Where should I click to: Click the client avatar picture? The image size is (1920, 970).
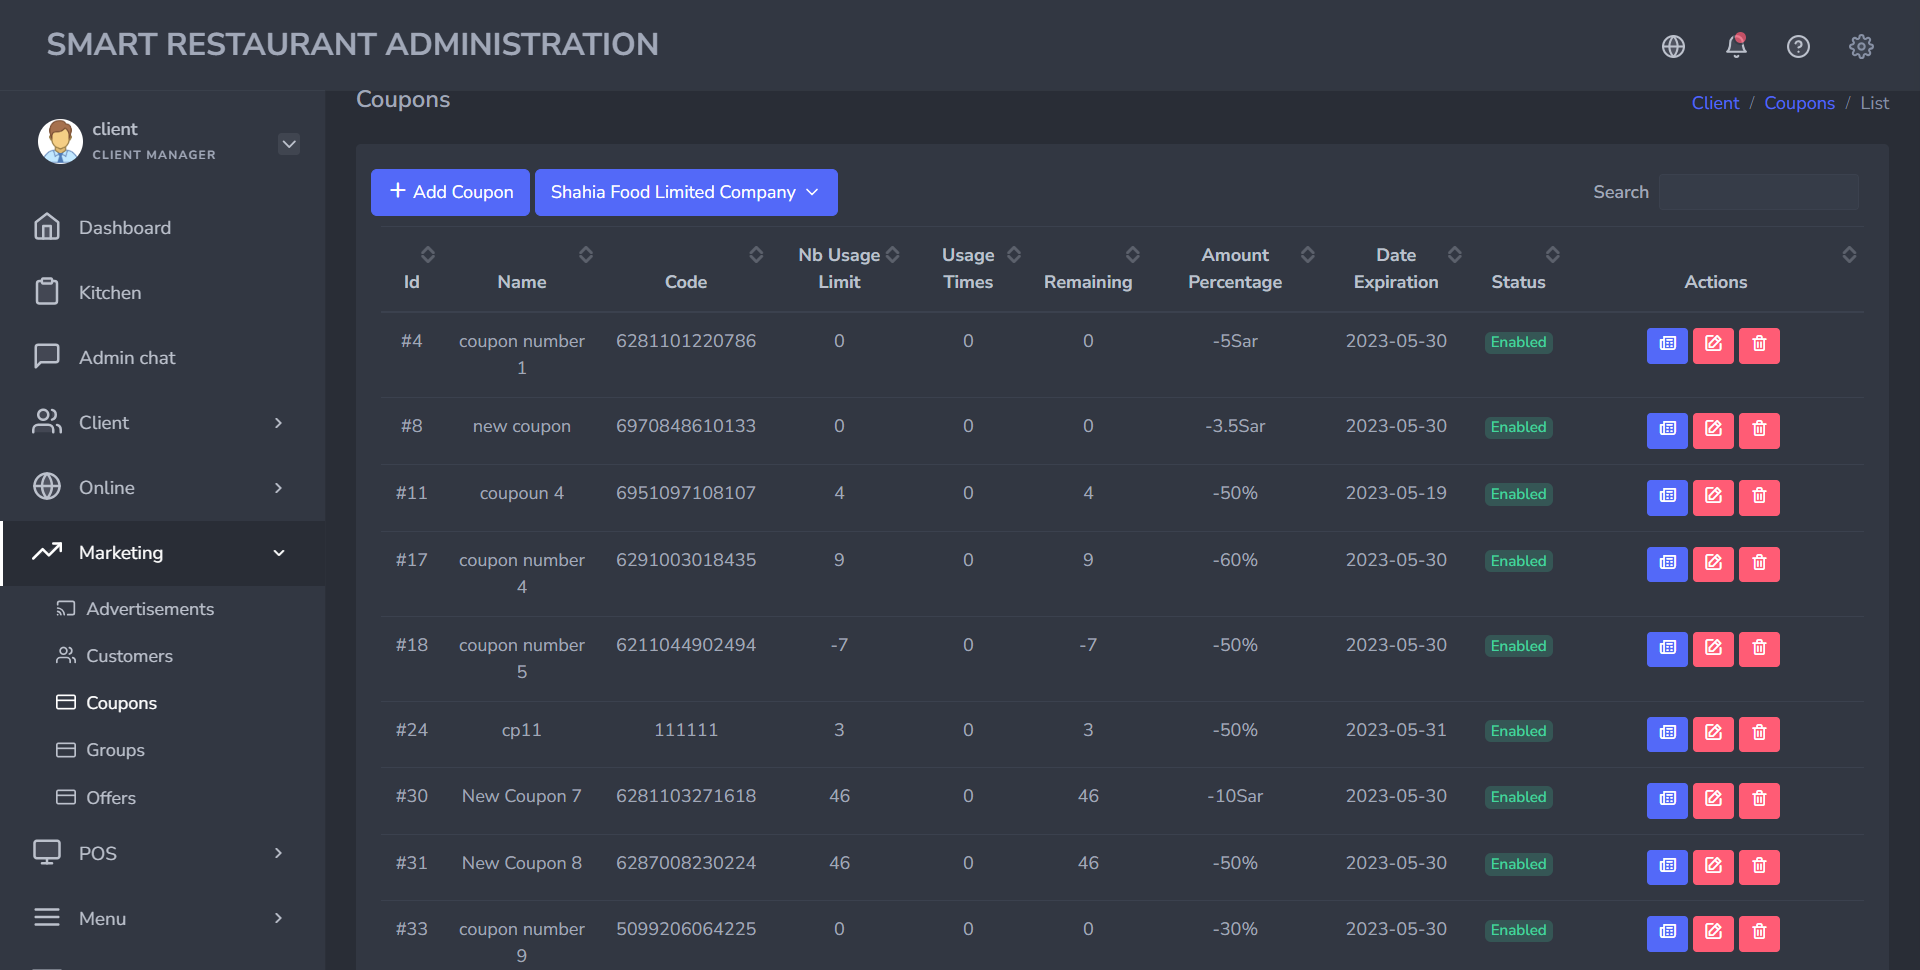coord(60,141)
